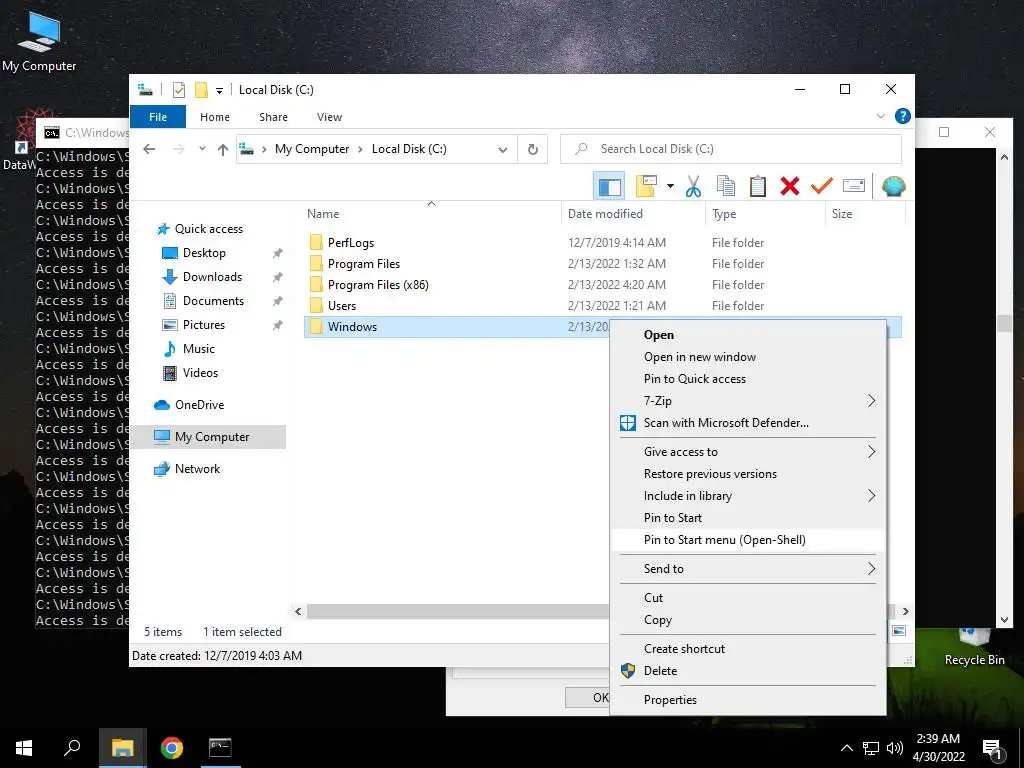Screen dimensions: 1024x768
Task: Open Videos in the navigation pane
Action: tap(200, 373)
